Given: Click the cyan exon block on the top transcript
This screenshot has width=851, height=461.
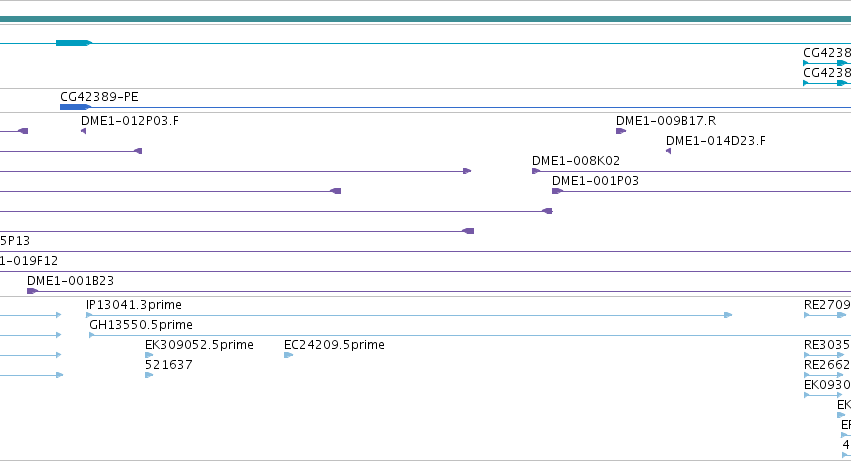Looking at the screenshot, I should [x=74, y=43].
